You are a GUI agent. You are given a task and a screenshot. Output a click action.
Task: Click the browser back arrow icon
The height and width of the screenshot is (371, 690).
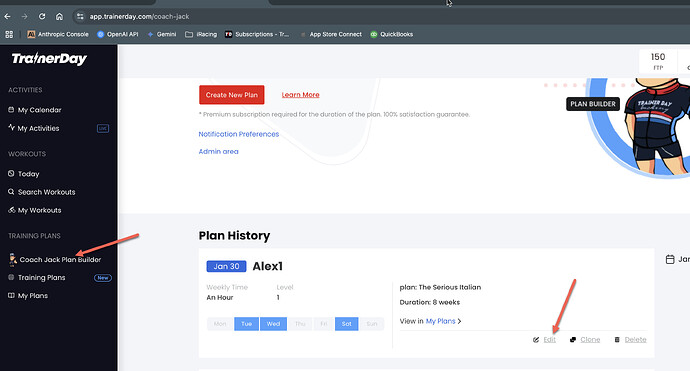click(x=7, y=17)
